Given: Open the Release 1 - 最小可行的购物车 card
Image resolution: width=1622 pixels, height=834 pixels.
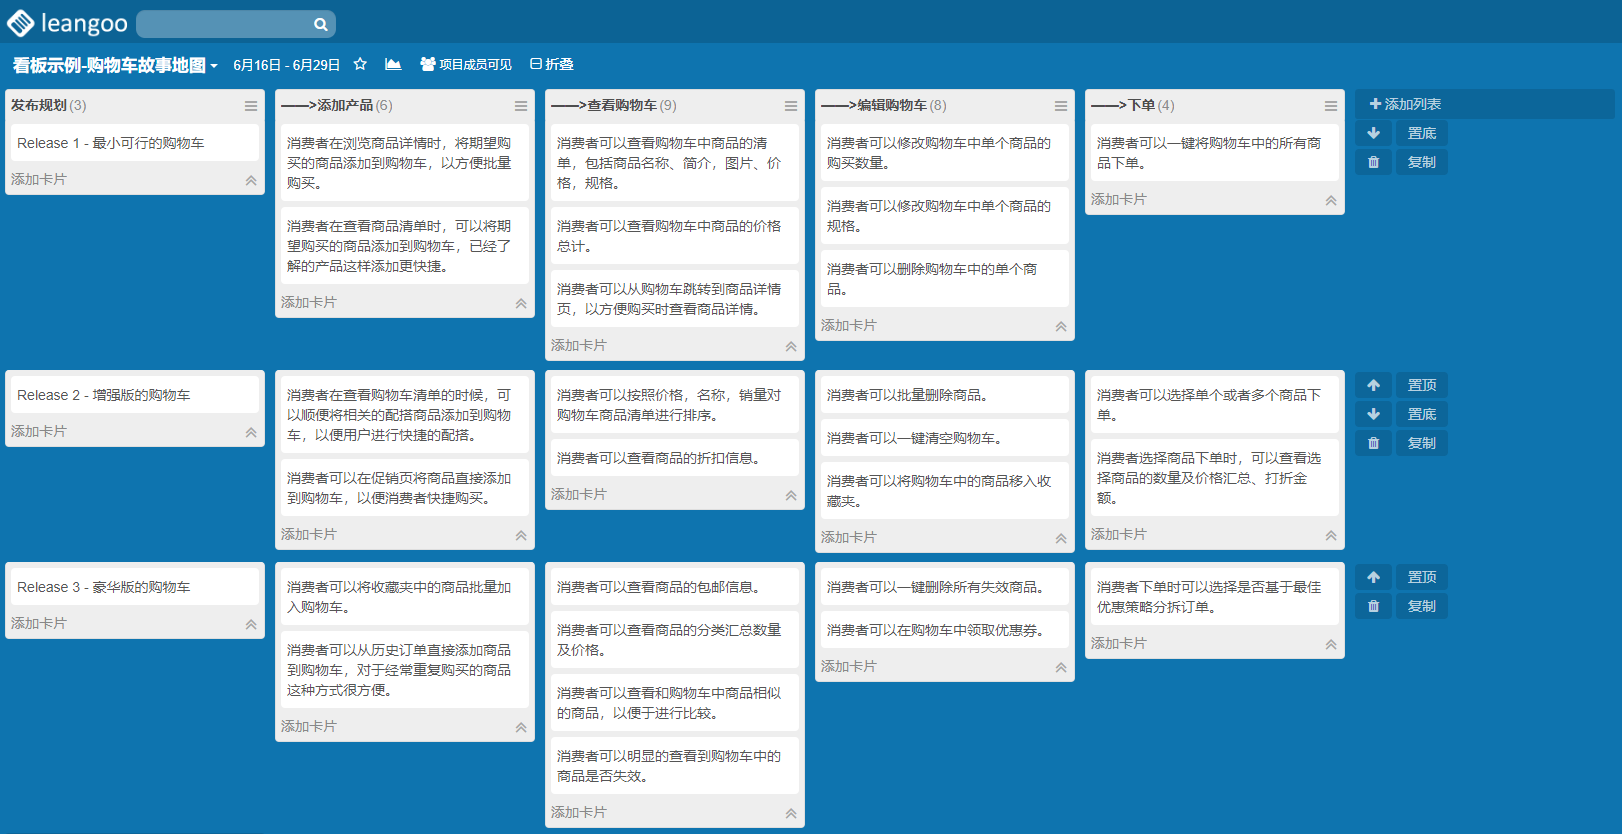Looking at the screenshot, I should 134,143.
